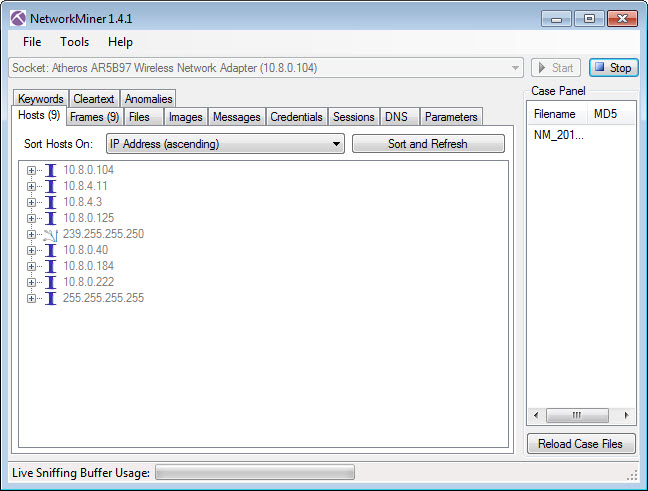Switch to the Keywords tab
The image size is (648, 491).
coord(40,99)
